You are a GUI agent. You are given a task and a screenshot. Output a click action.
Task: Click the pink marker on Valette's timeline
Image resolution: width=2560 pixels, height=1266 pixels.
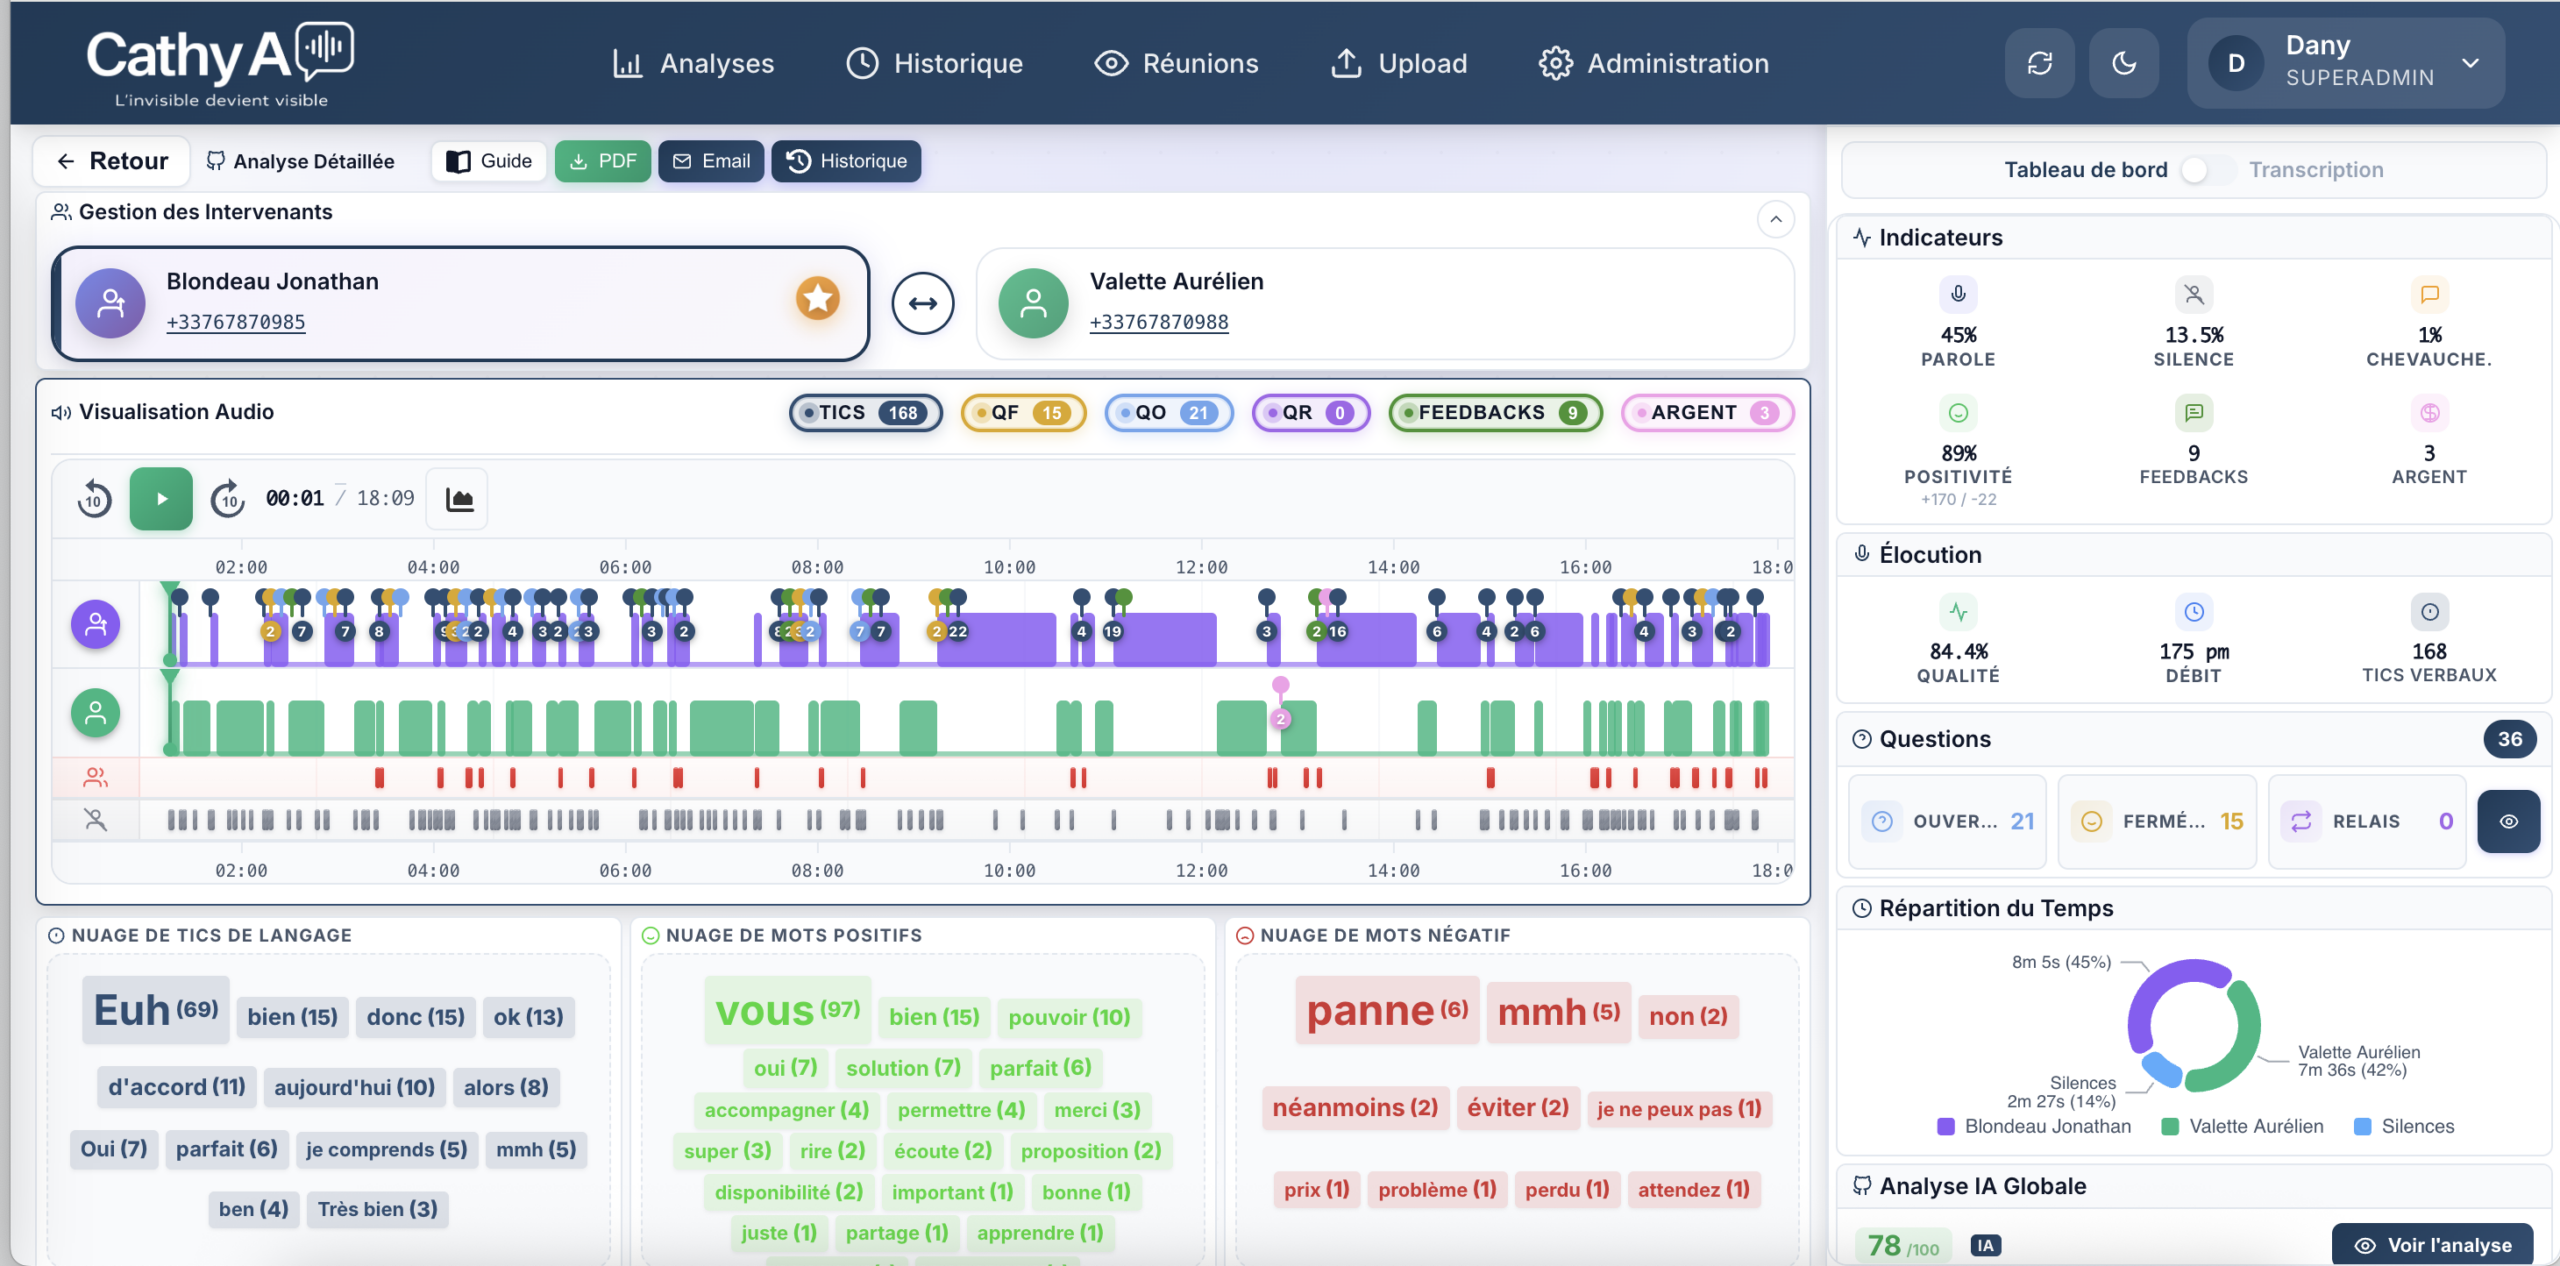point(1280,686)
